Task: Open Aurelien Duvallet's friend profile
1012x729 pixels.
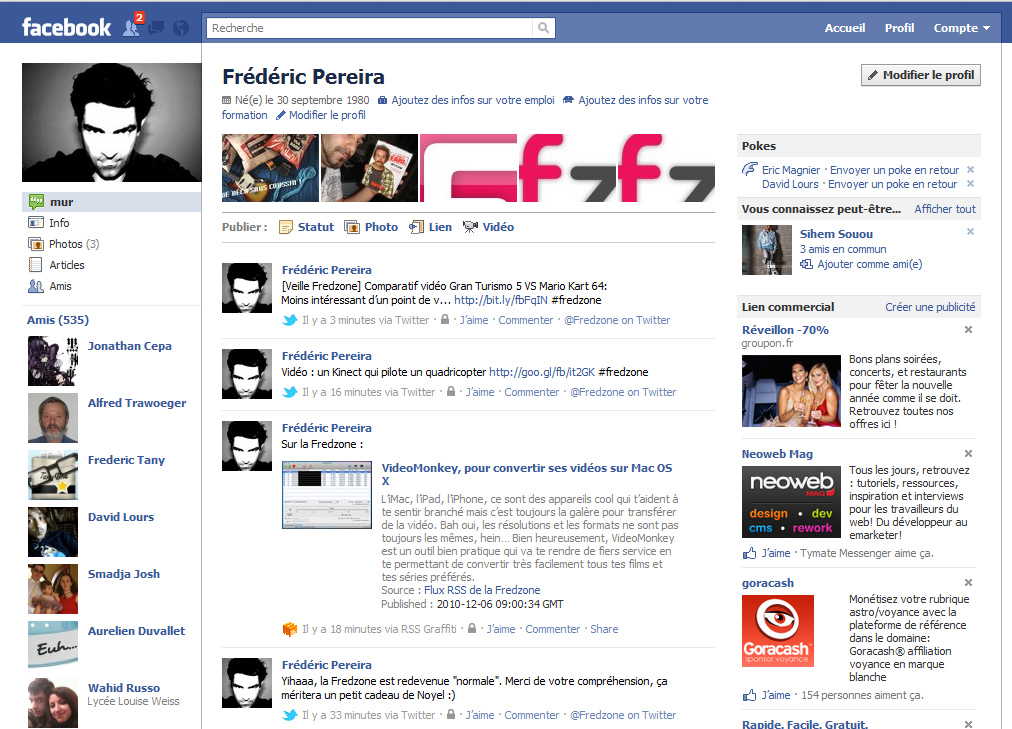Action: click(x=136, y=630)
